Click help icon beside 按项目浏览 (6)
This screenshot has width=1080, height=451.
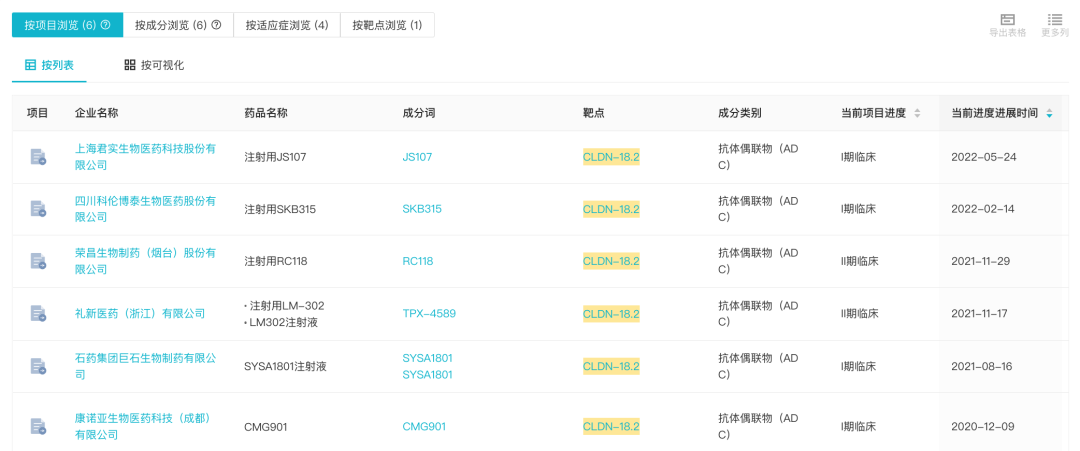[x=105, y=25]
